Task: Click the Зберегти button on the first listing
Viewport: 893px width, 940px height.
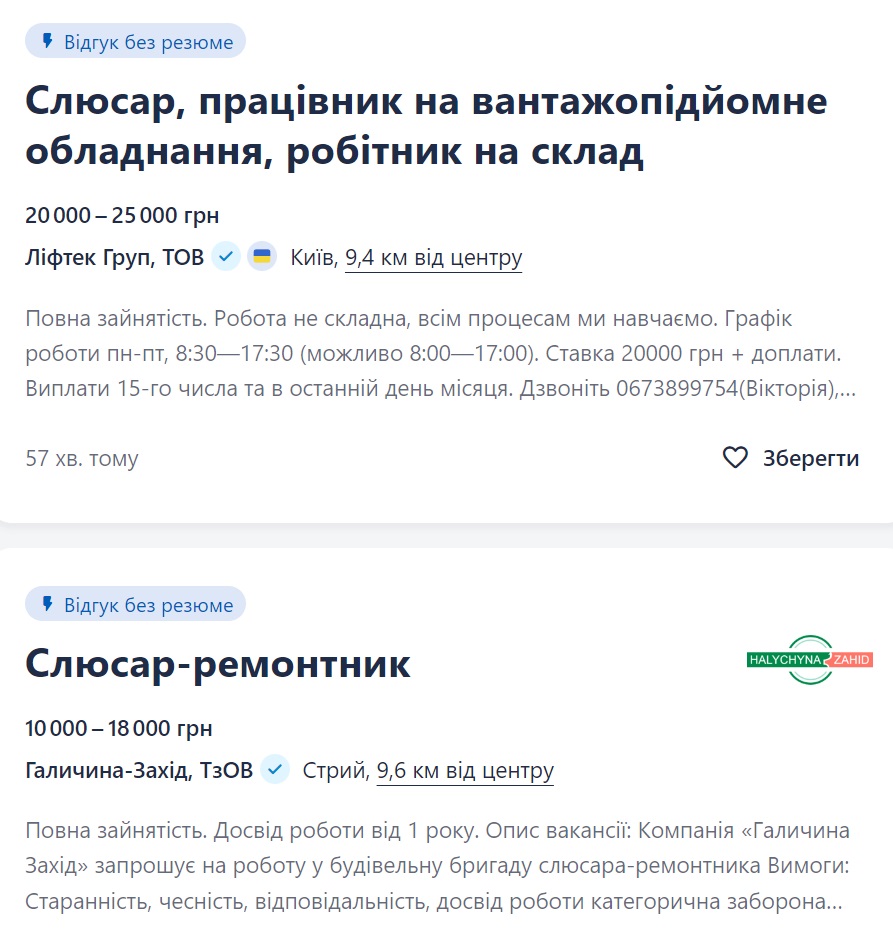Action: pyautogui.click(x=812, y=457)
